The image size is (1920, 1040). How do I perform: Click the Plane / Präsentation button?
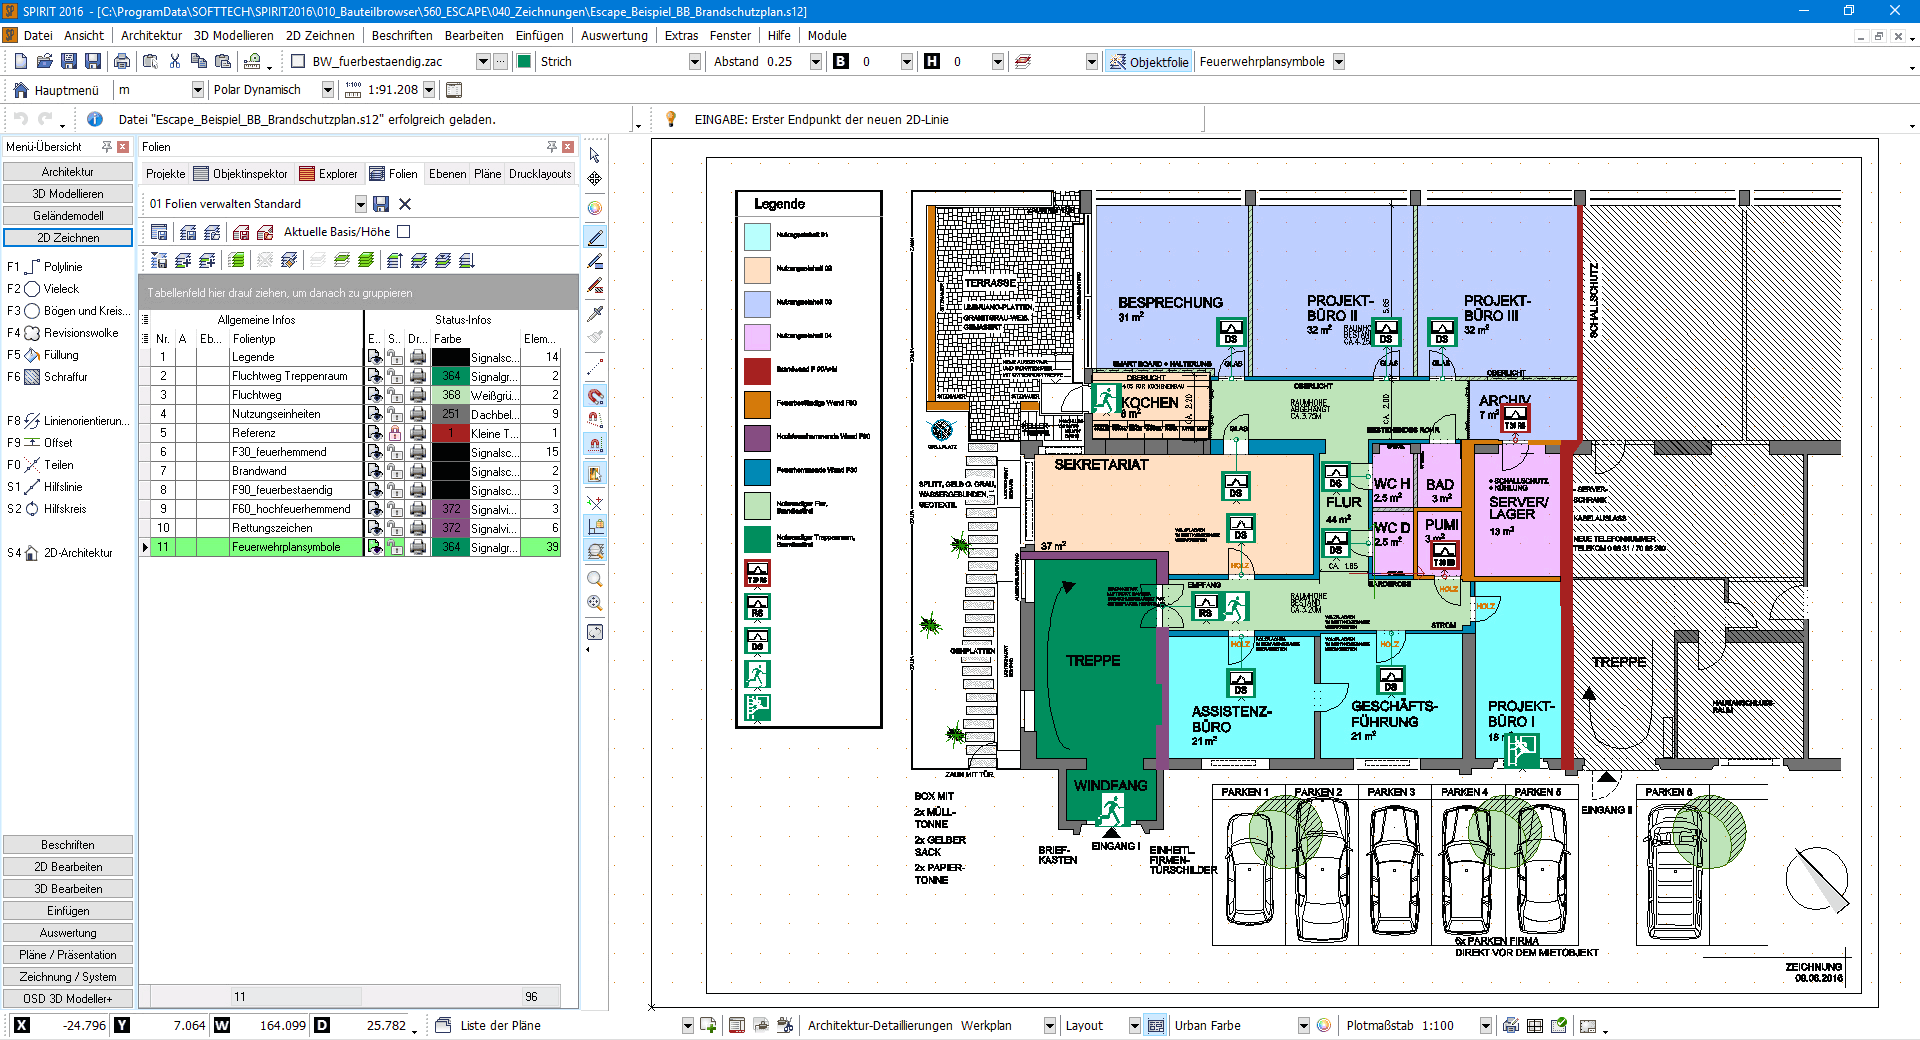pos(68,955)
